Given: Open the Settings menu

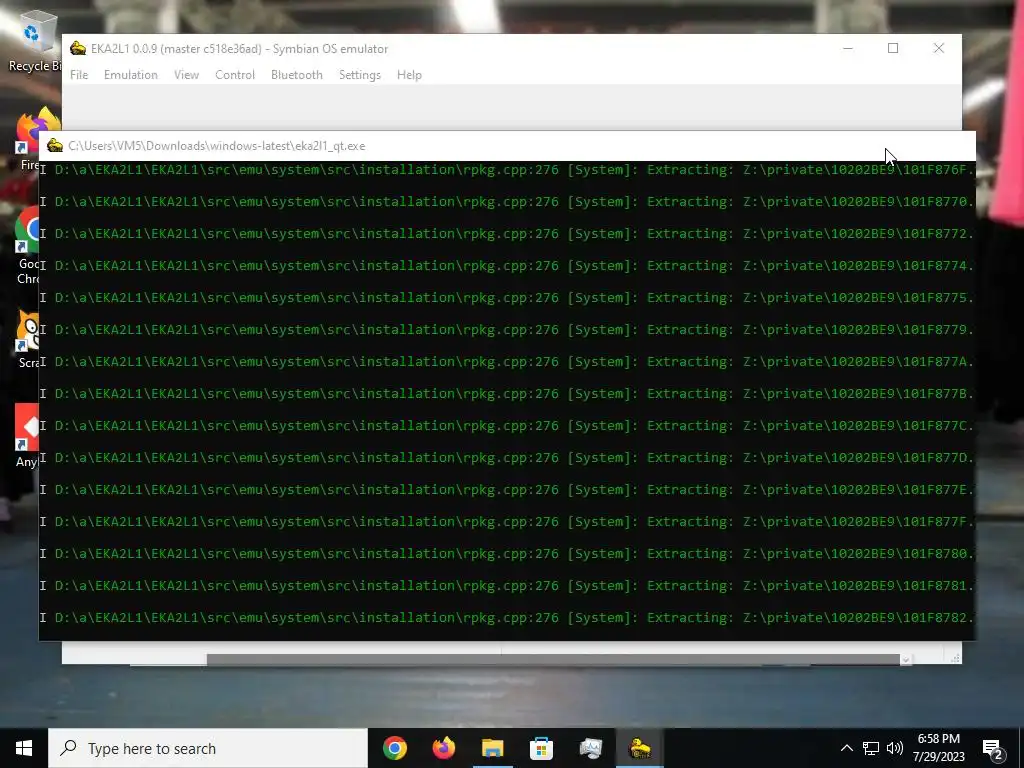Looking at the screenshot, I should tap(360, 75).
